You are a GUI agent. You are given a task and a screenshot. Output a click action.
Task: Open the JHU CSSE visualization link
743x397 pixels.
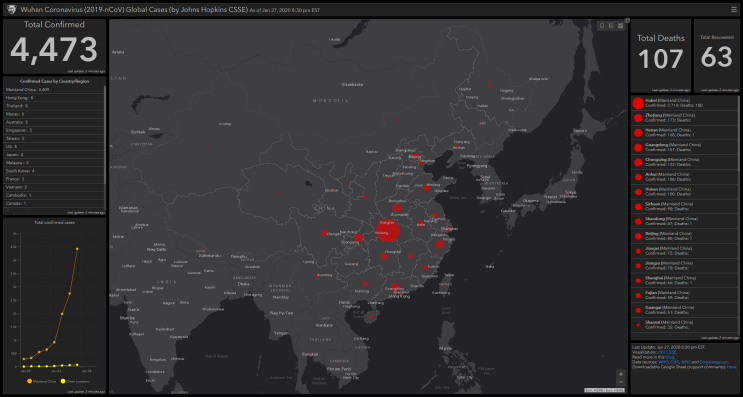[x=667, y=352]
